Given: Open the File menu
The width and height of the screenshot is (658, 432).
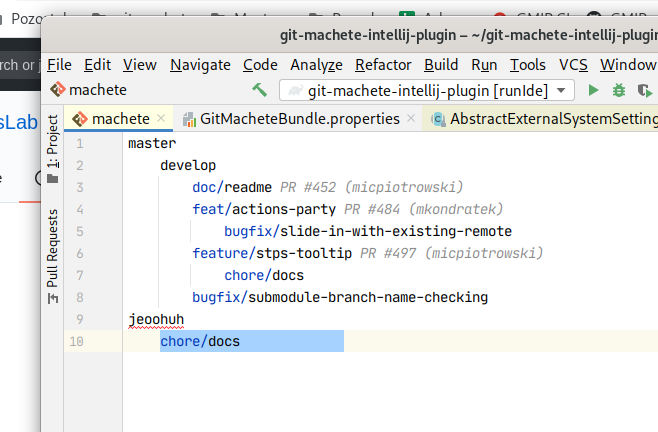Looking at the screenshot, I should pos(59,65).
